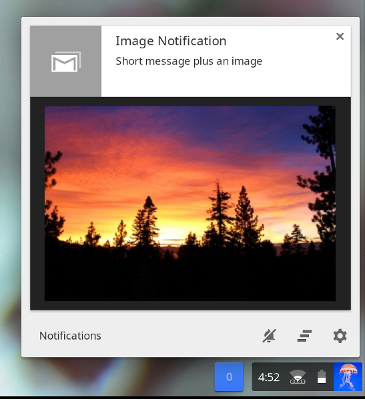The width and height of the screenshot is (365, 400).
Task: Open the Wi-Fi status icon in tray
Action: (297, 377)
